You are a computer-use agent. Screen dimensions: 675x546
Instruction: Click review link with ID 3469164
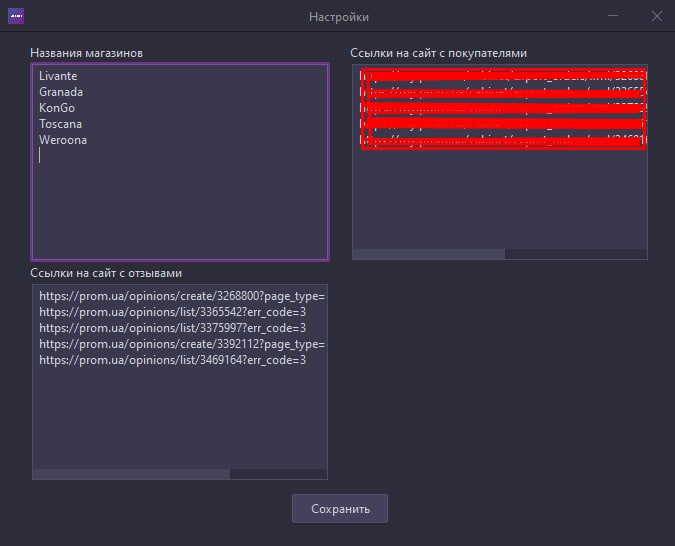pyautogui.click(x=173, y=360)
